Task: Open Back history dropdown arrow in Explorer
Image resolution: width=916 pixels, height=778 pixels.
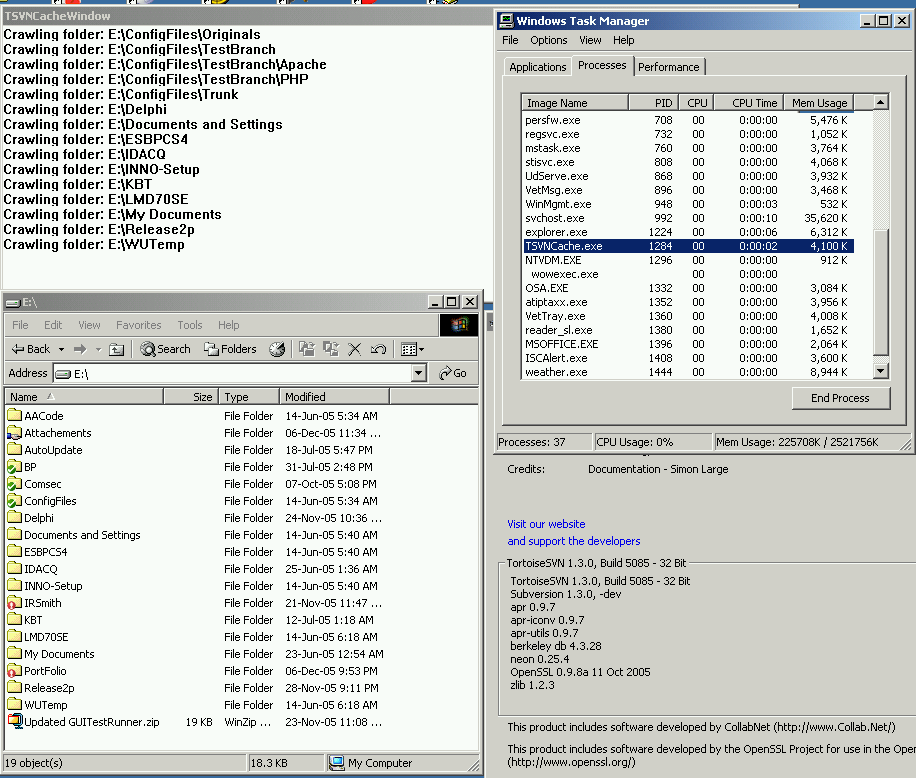Action: tap(61, 349)
